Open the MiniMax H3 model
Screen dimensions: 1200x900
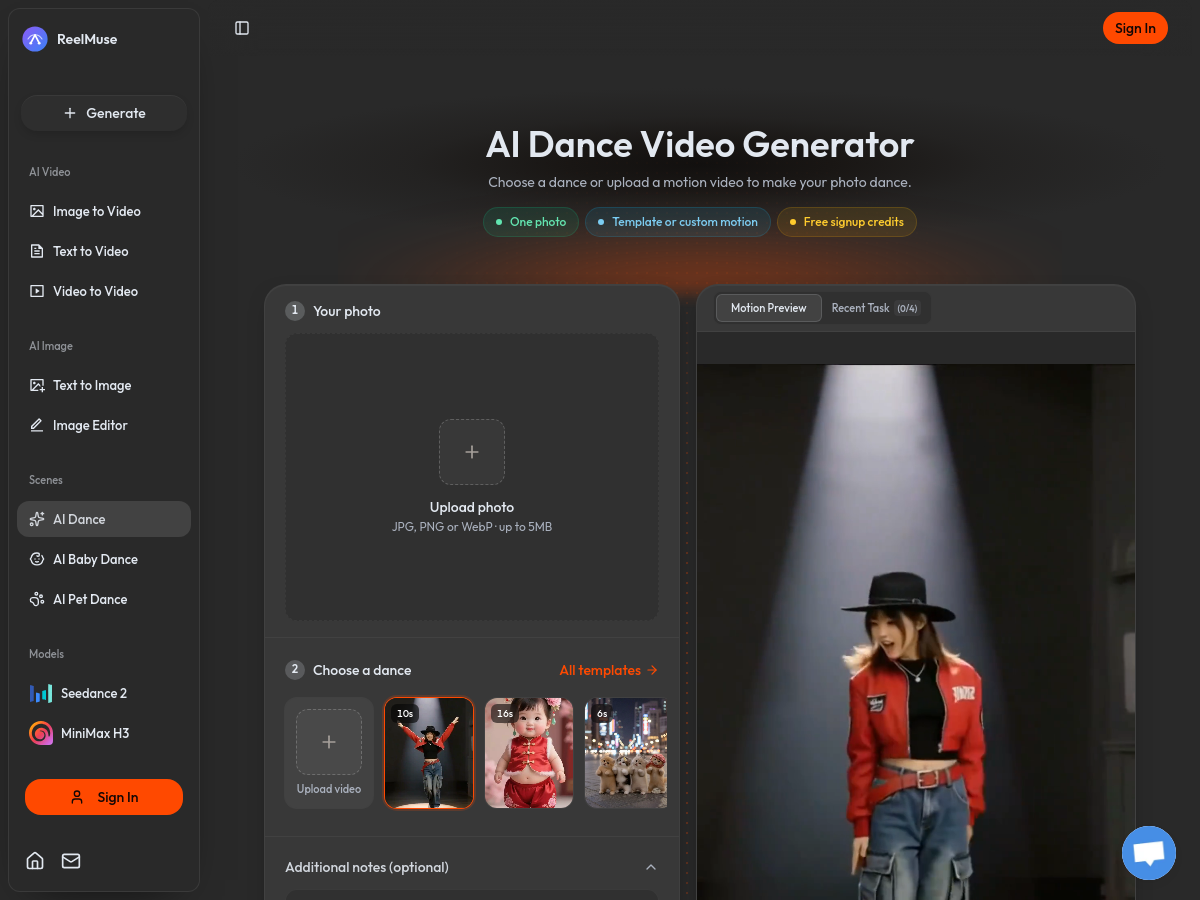(104, 733)
